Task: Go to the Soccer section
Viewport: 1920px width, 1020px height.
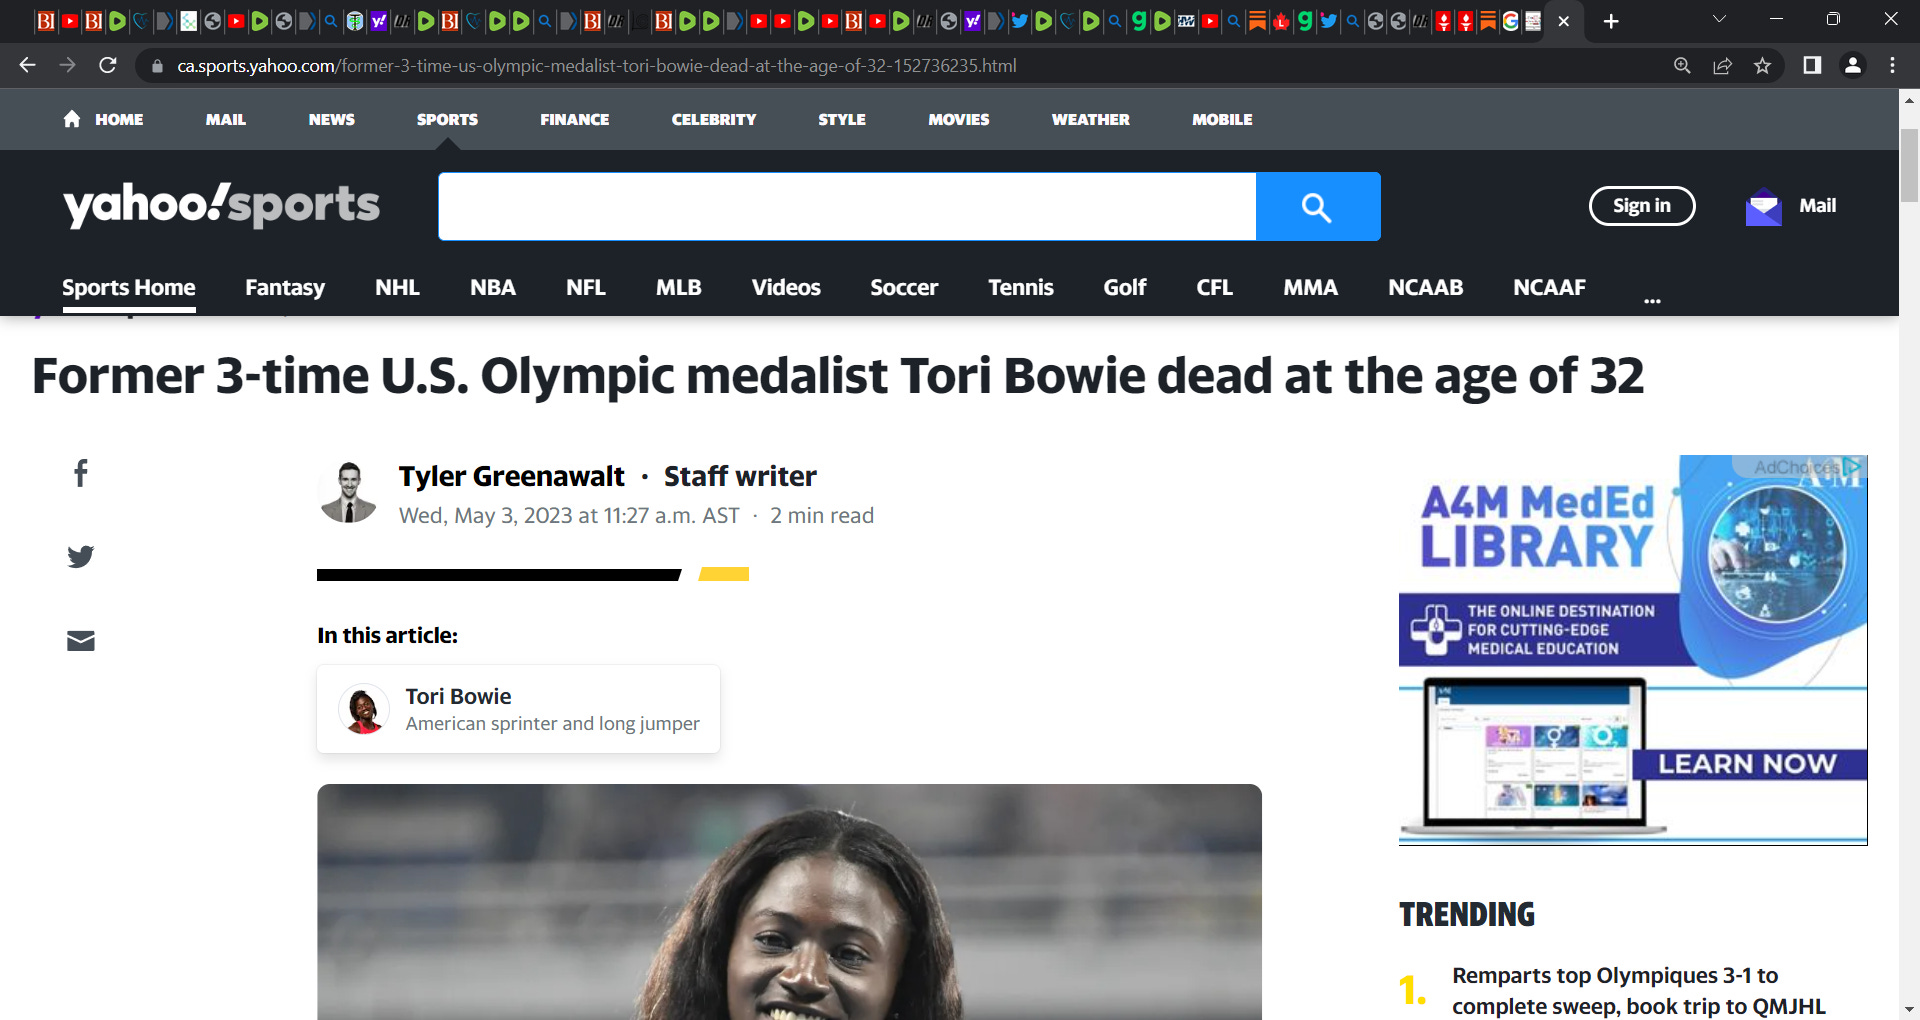Action: click(904, 288)
